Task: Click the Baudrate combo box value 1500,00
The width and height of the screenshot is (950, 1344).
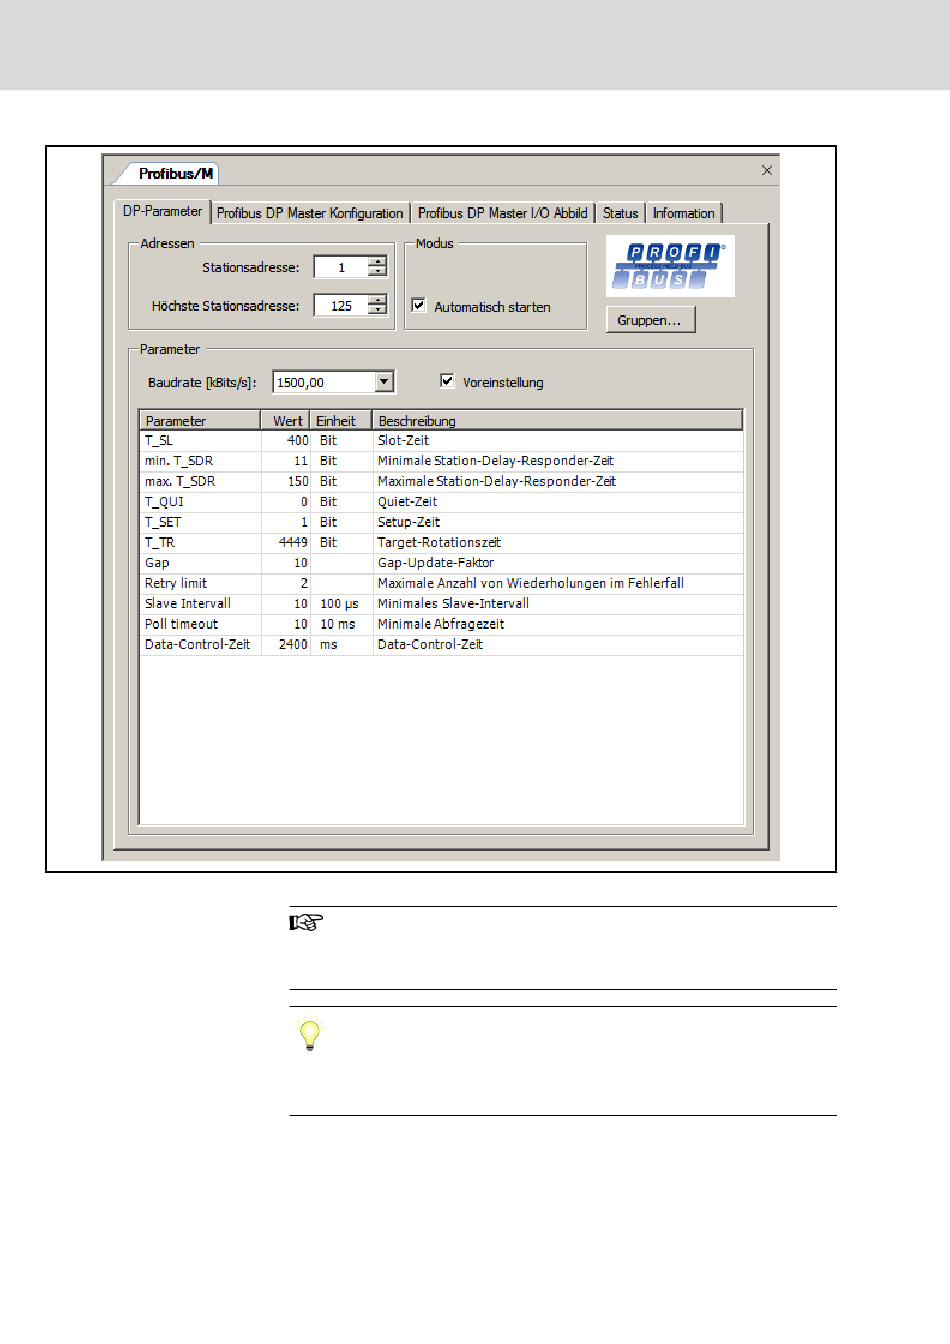Action: tap(325, 382)
